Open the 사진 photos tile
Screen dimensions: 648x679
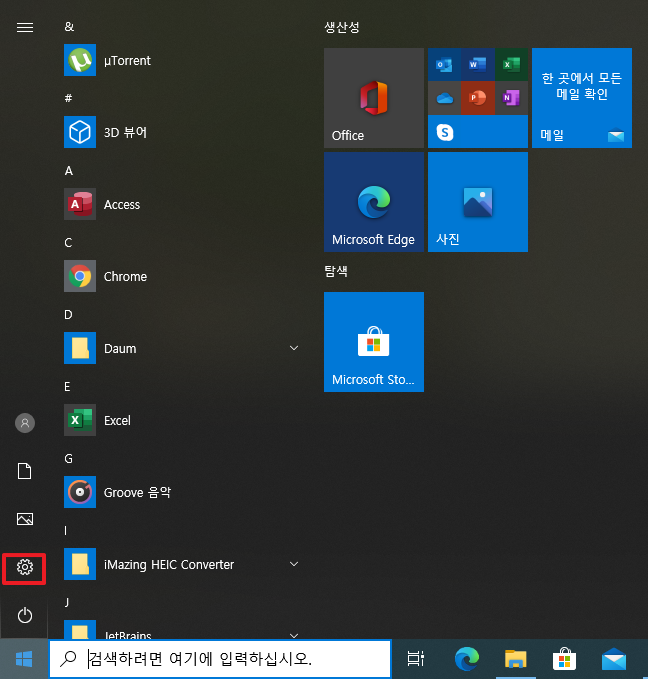(x=478, y=202)
